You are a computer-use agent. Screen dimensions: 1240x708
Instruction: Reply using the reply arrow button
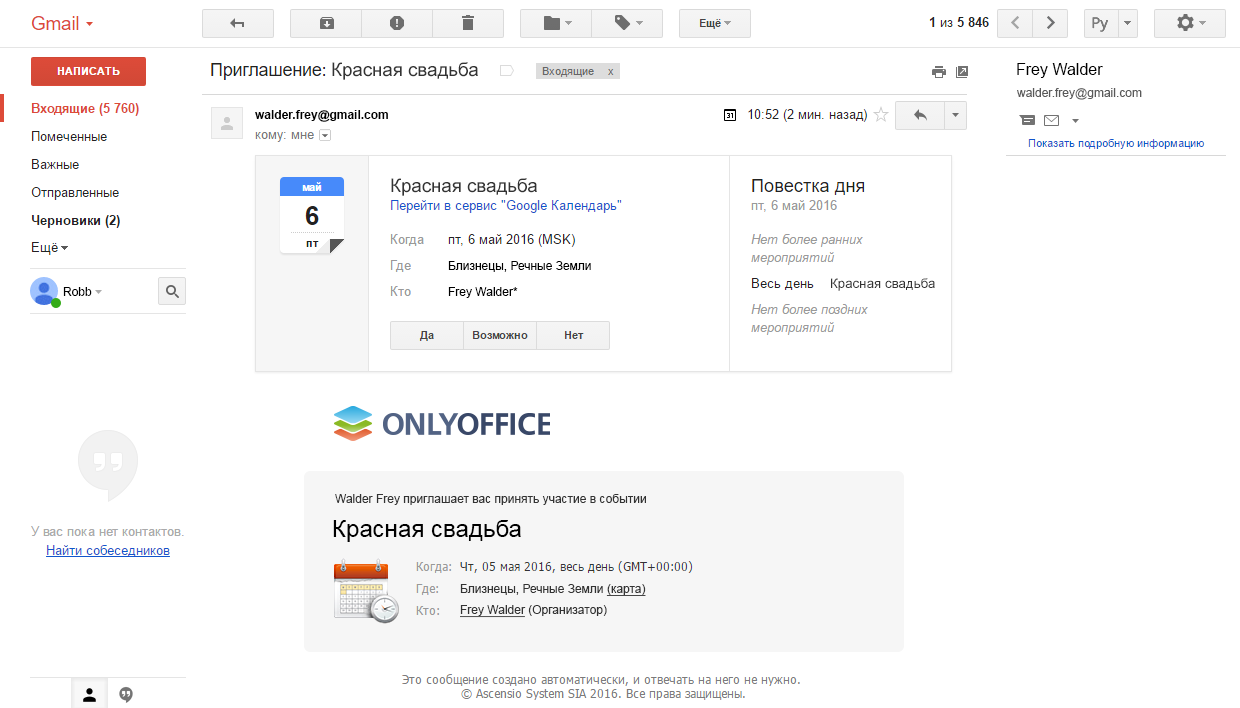pos(920,115)
